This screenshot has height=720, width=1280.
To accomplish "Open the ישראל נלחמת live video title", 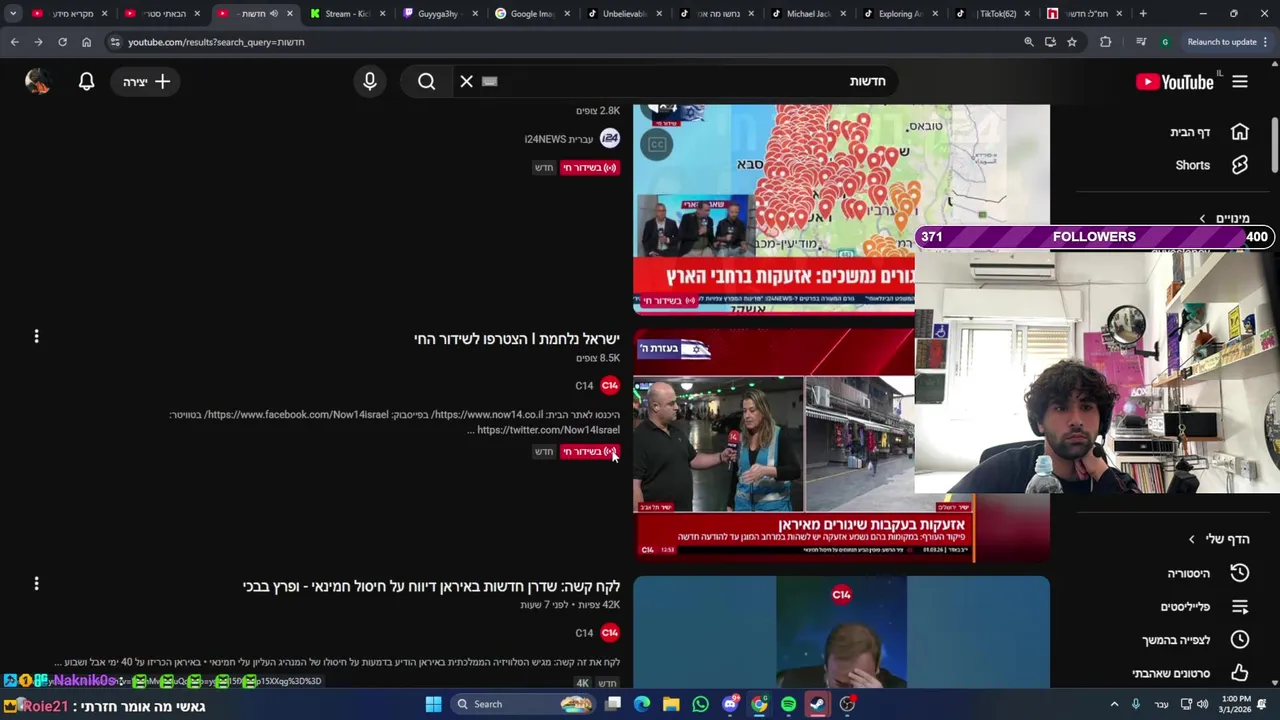I will (517, 339).
